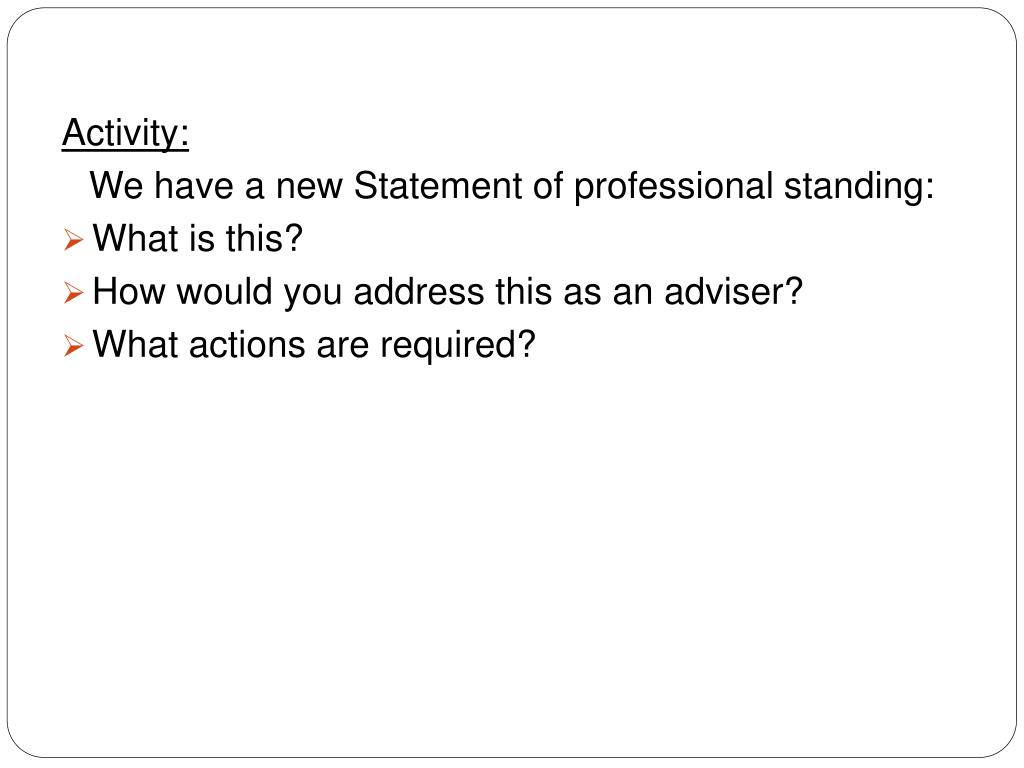Click the word 'standing:' at the line end
Screen dimensions: 1024x768
point(859,187)
